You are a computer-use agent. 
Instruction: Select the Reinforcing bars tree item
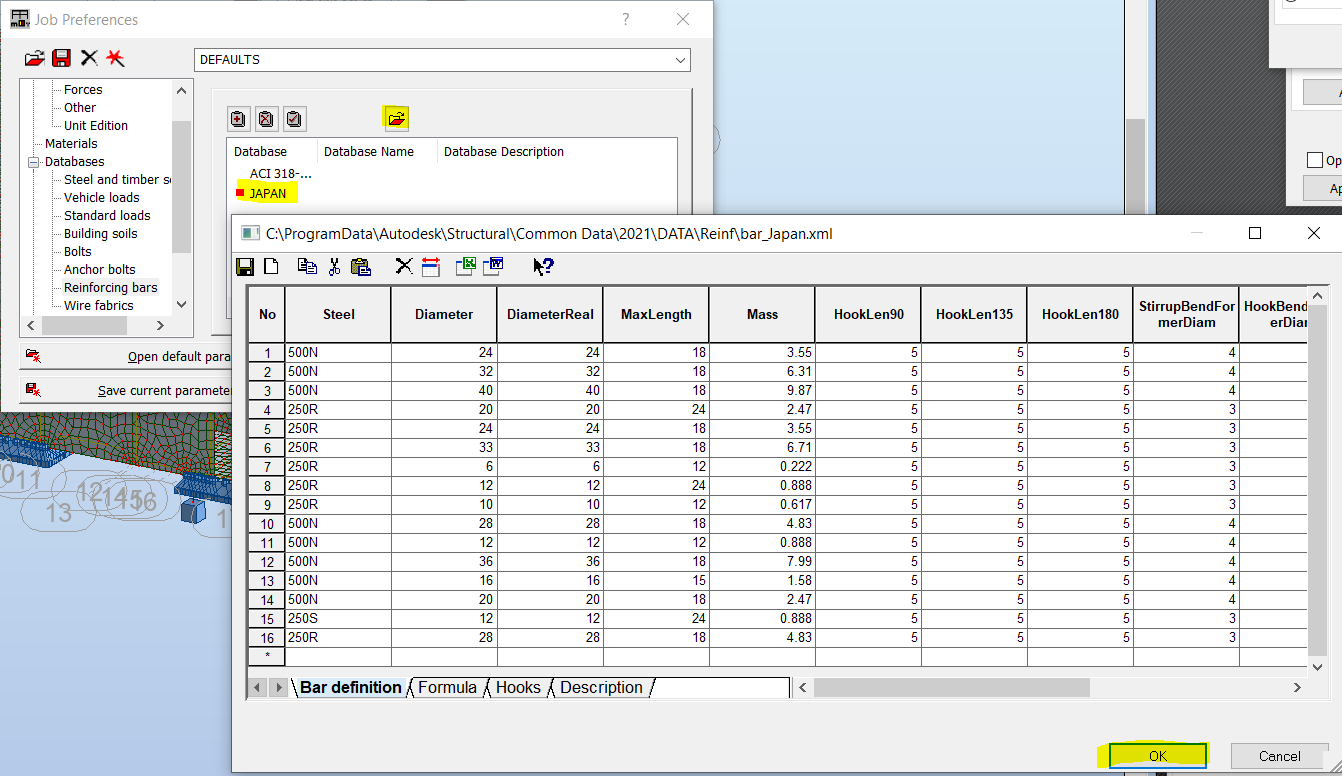click(110, 287)
